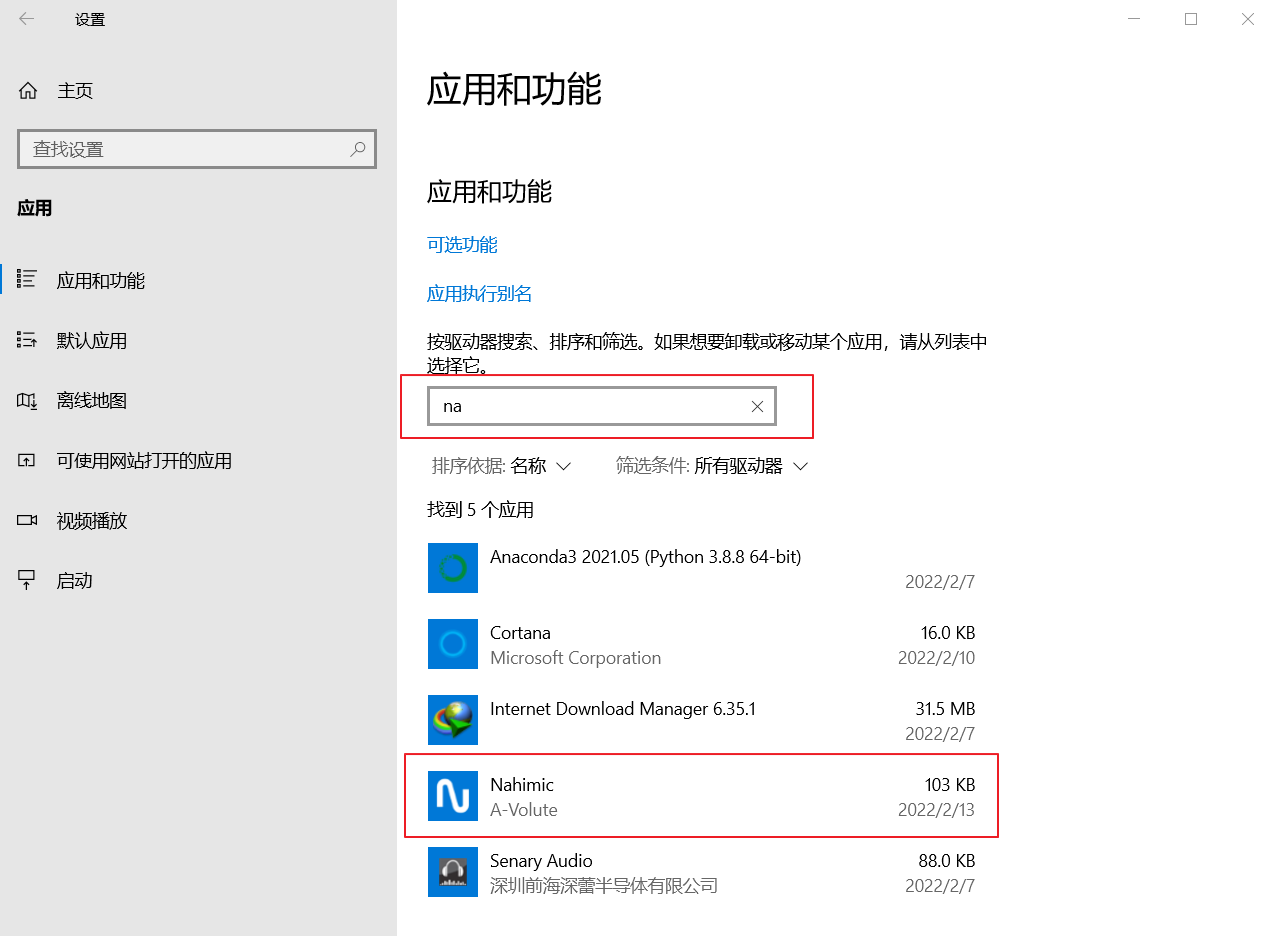Click the 31.5 MB size value
This screenshot has width=1272, height=936.
945,709
